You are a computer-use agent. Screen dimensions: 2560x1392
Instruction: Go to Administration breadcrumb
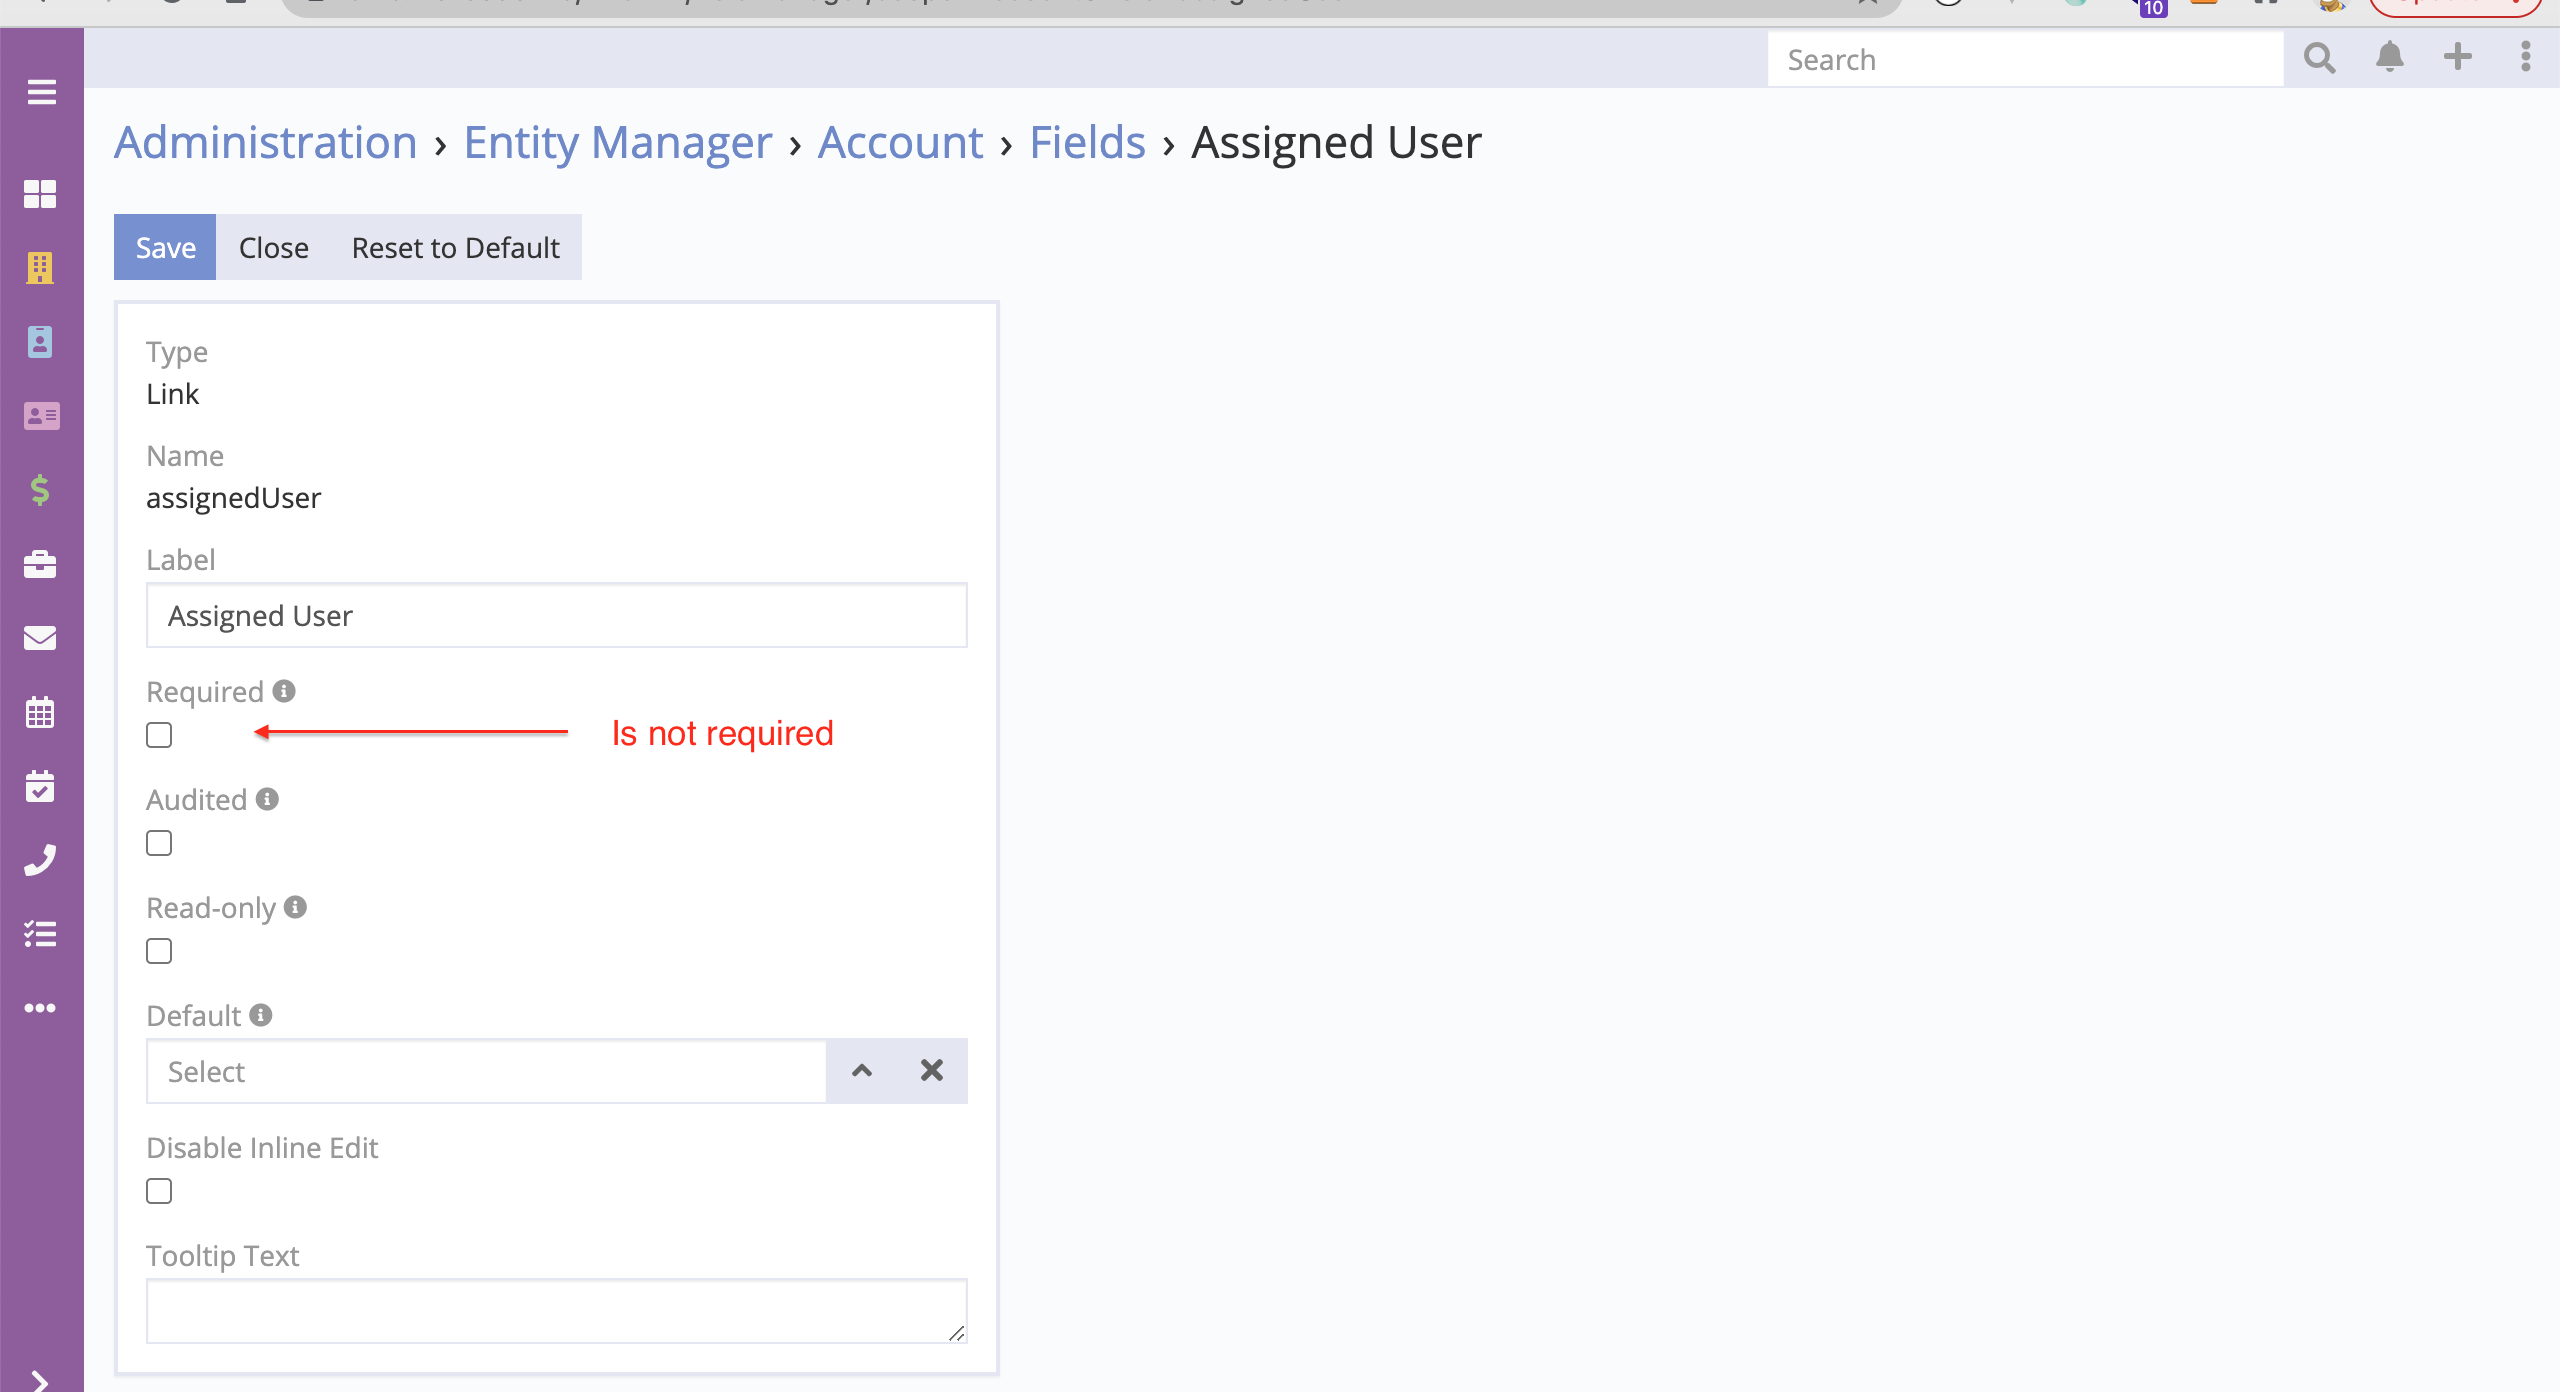pos(265,142)
